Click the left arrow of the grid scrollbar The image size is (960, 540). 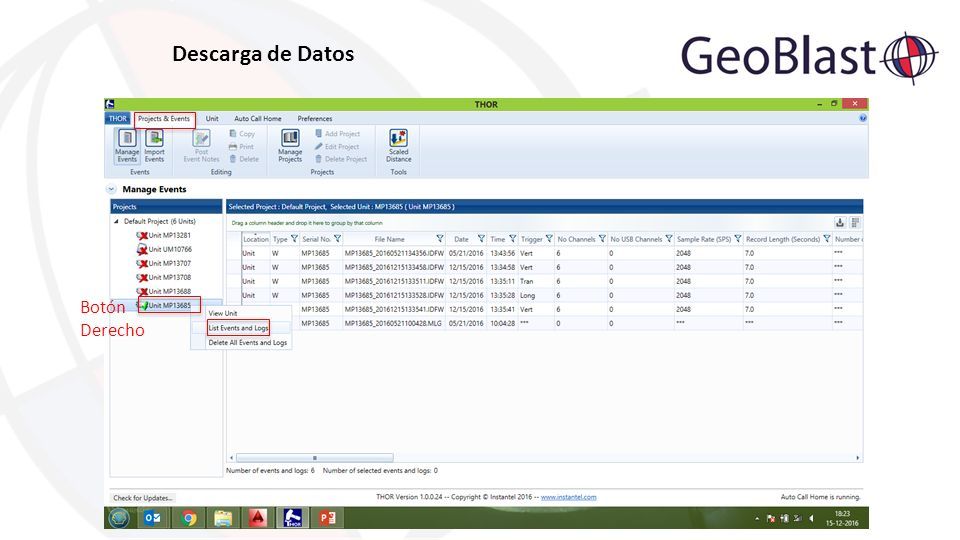click(x=231, y=458)
